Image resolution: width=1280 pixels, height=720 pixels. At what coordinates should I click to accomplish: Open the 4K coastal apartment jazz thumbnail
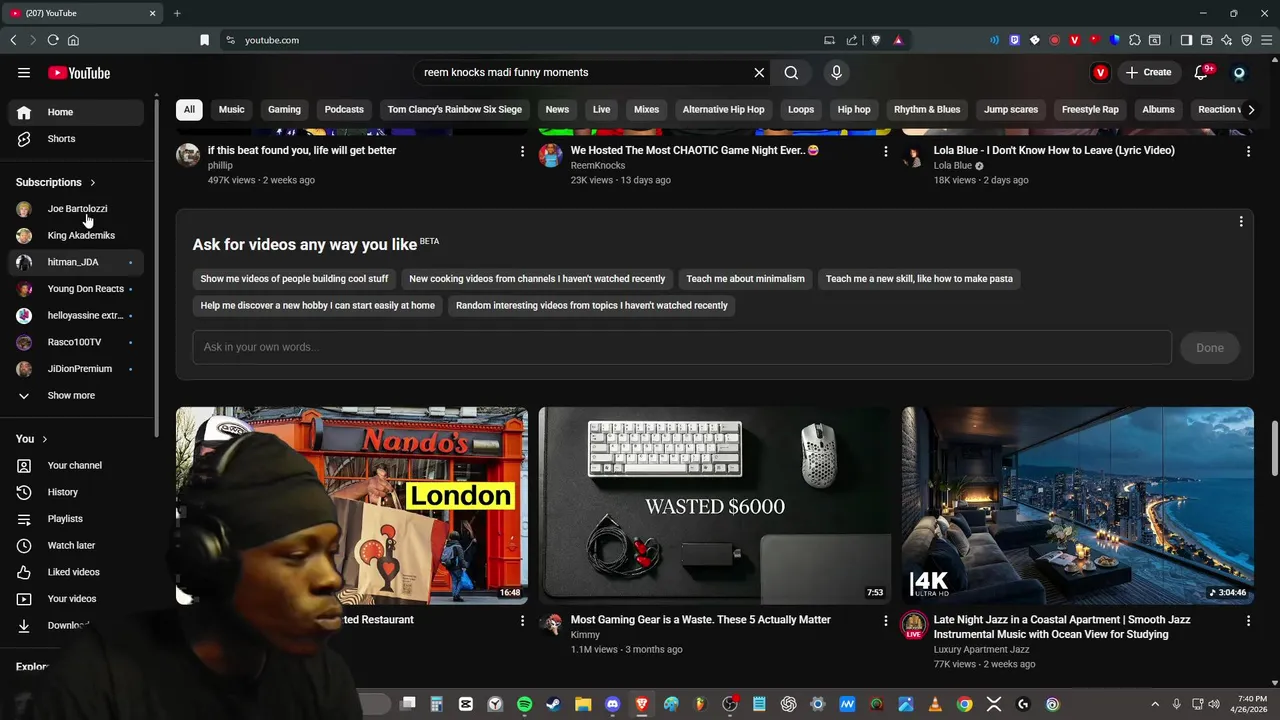[x=1078, y=505]
